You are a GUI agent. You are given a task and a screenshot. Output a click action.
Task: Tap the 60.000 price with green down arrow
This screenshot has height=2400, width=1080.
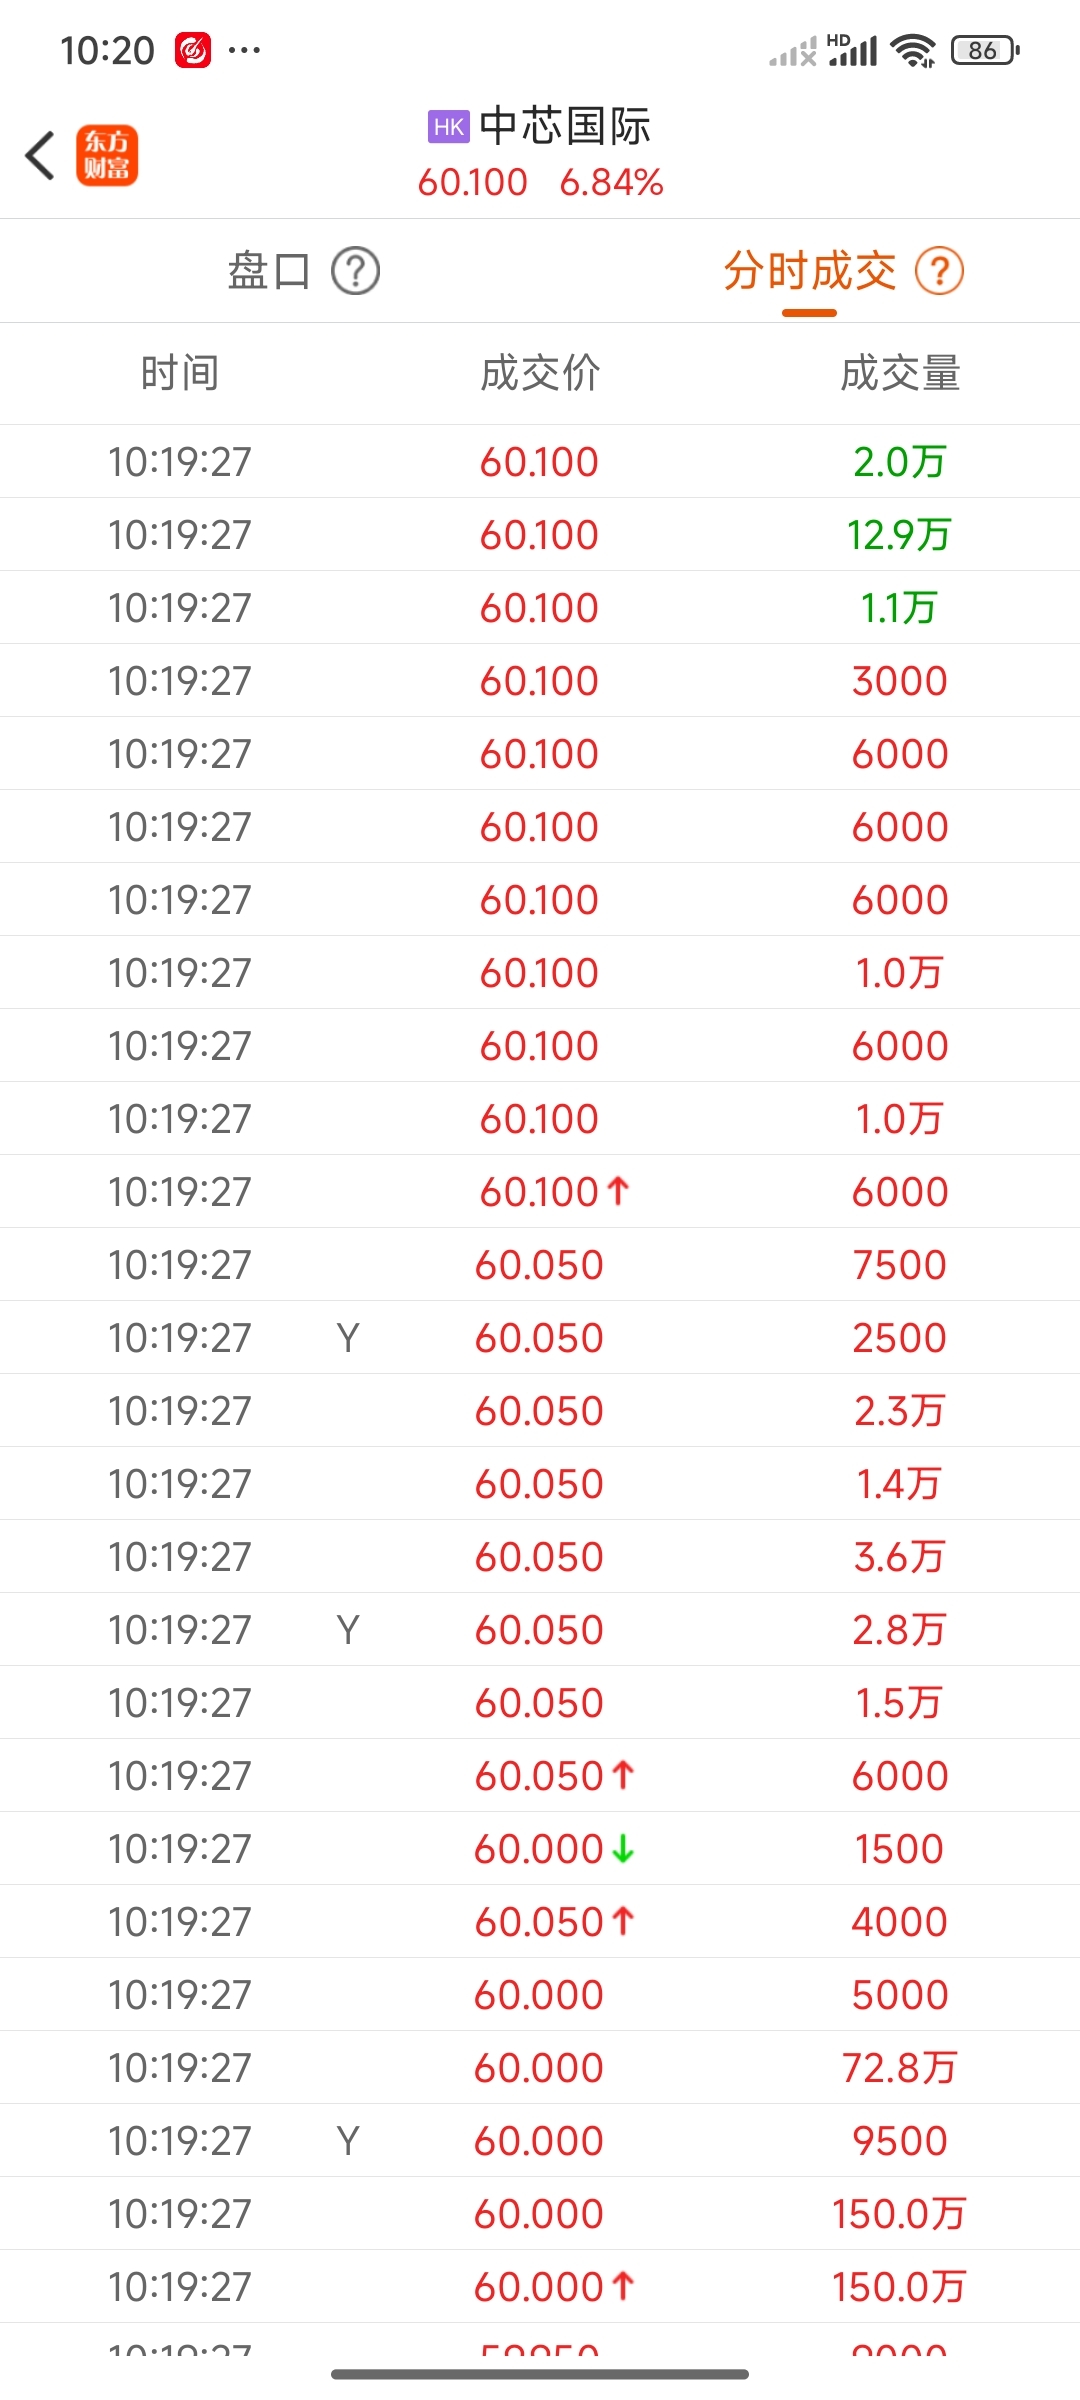554,1848
